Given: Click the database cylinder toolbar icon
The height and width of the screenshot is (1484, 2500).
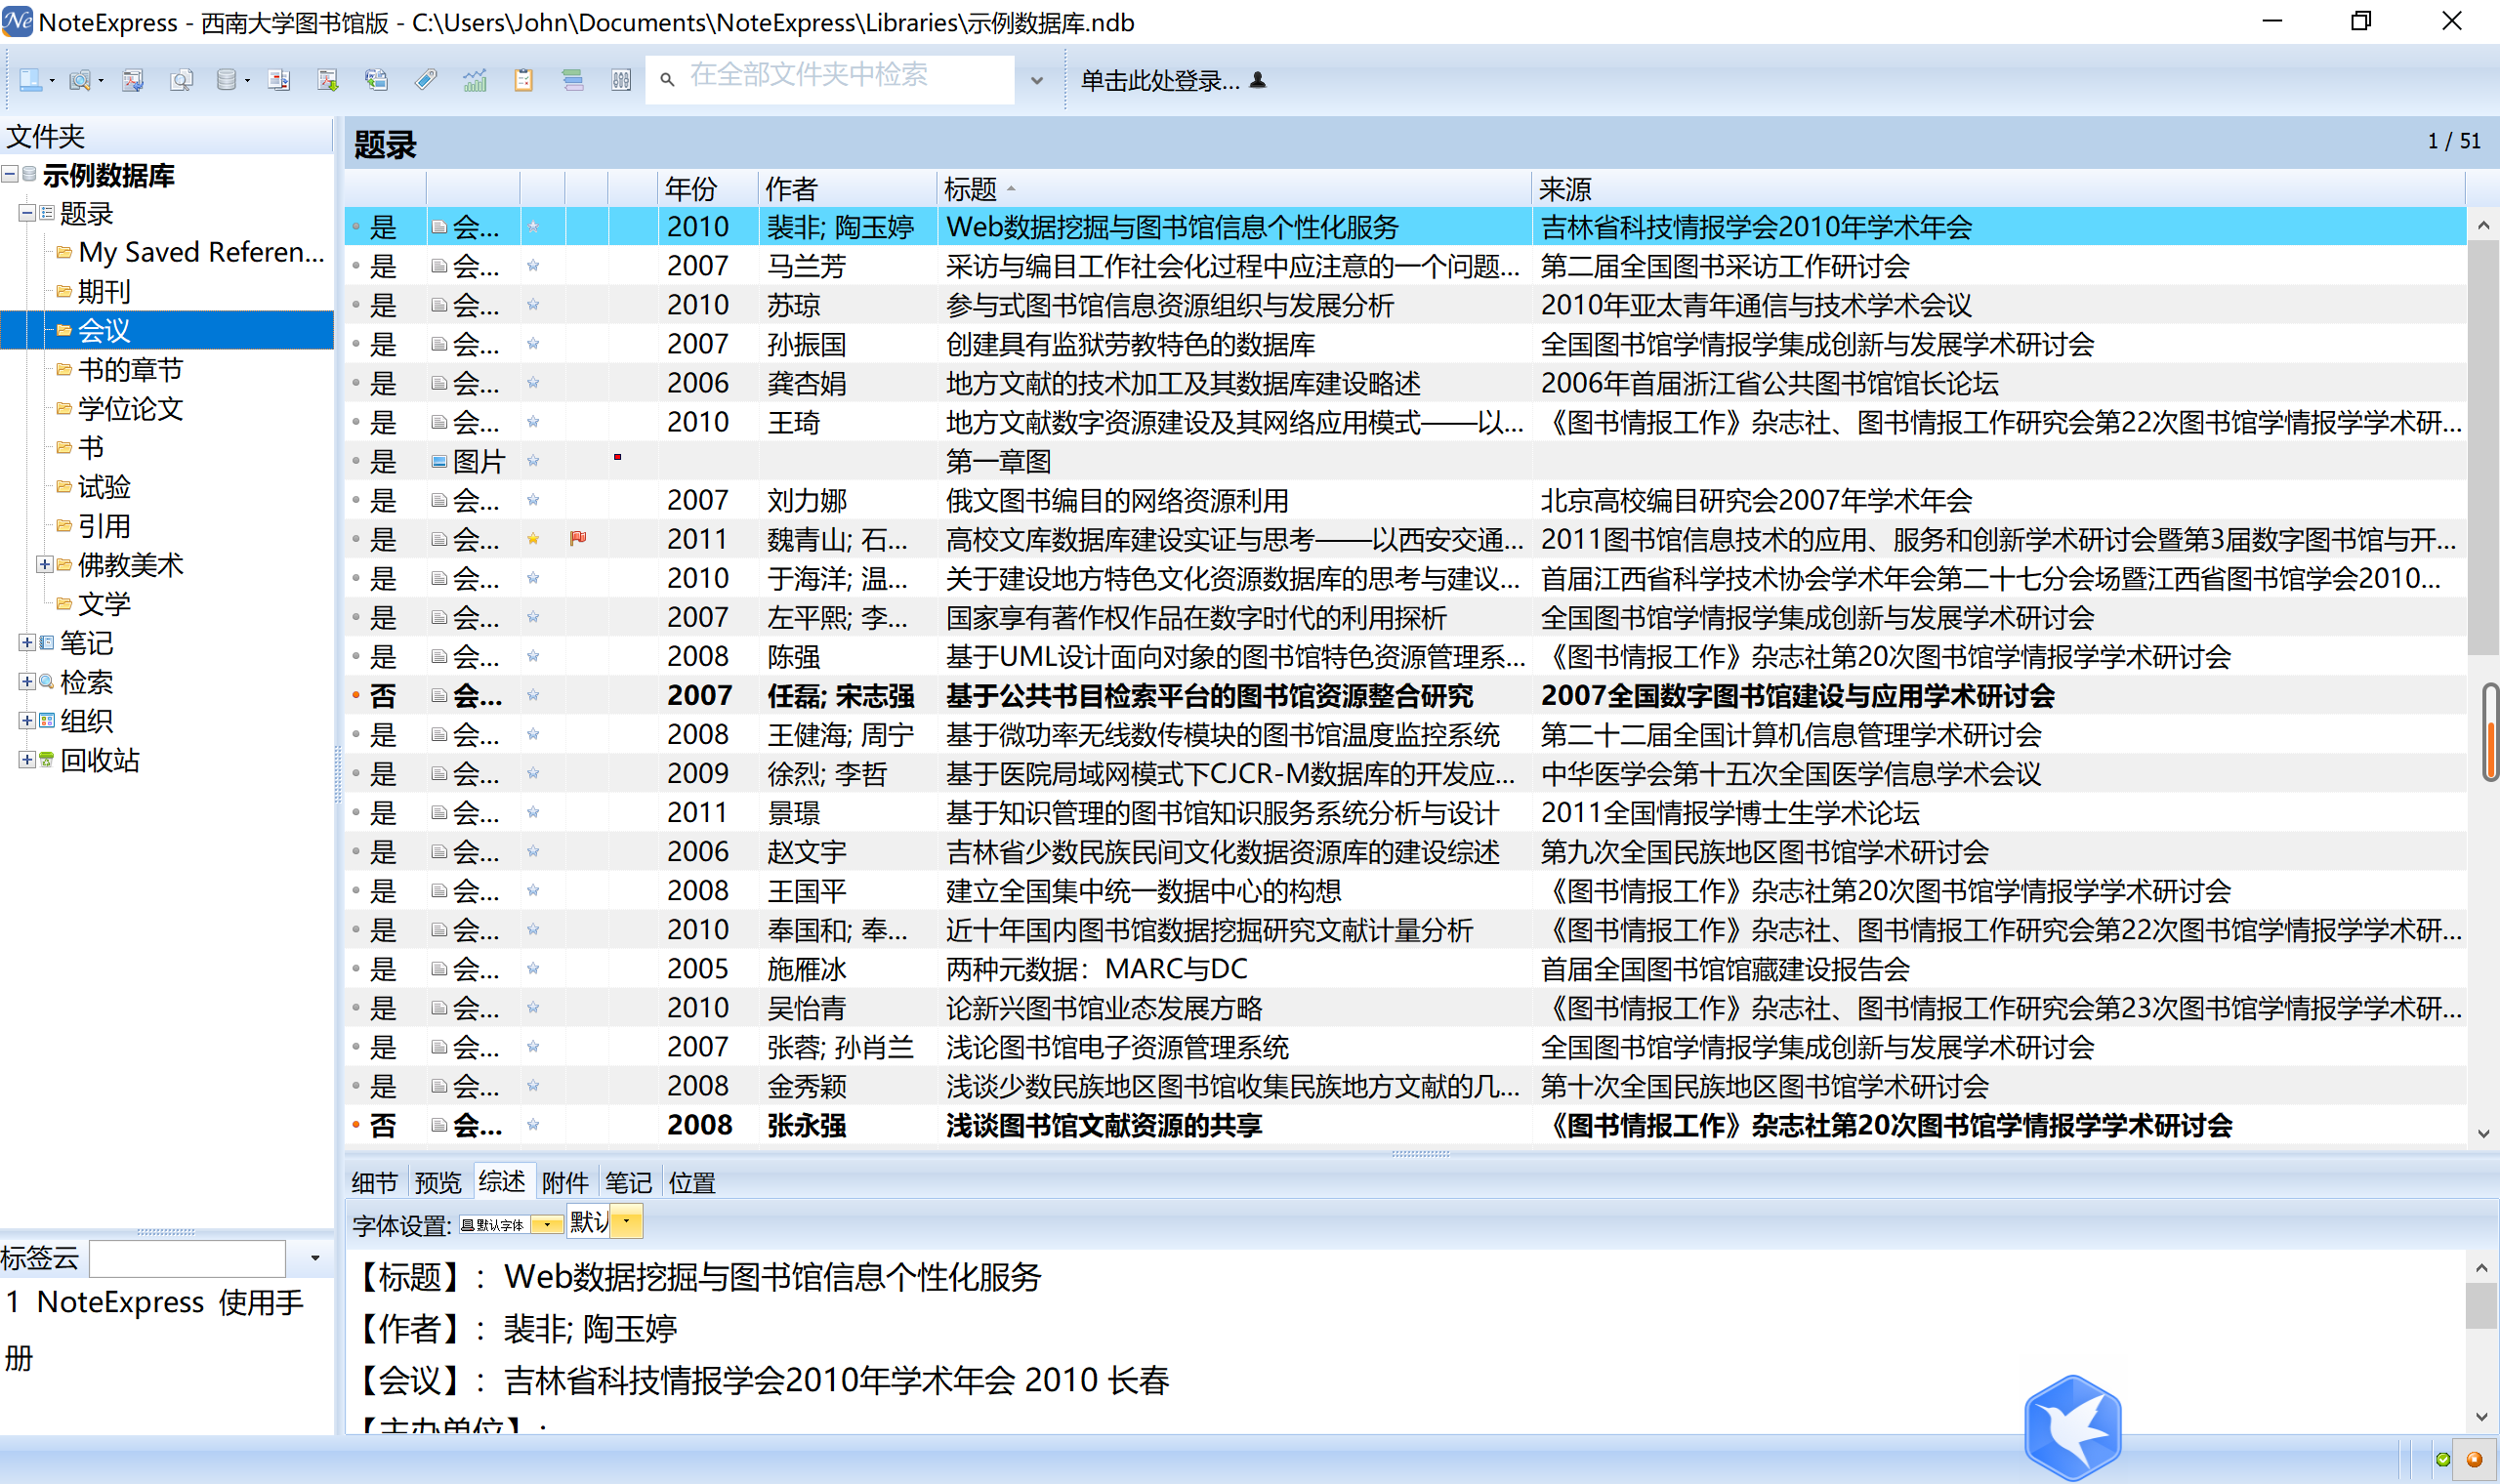Looking at the screenshot, I should click(x=227, y=80).
